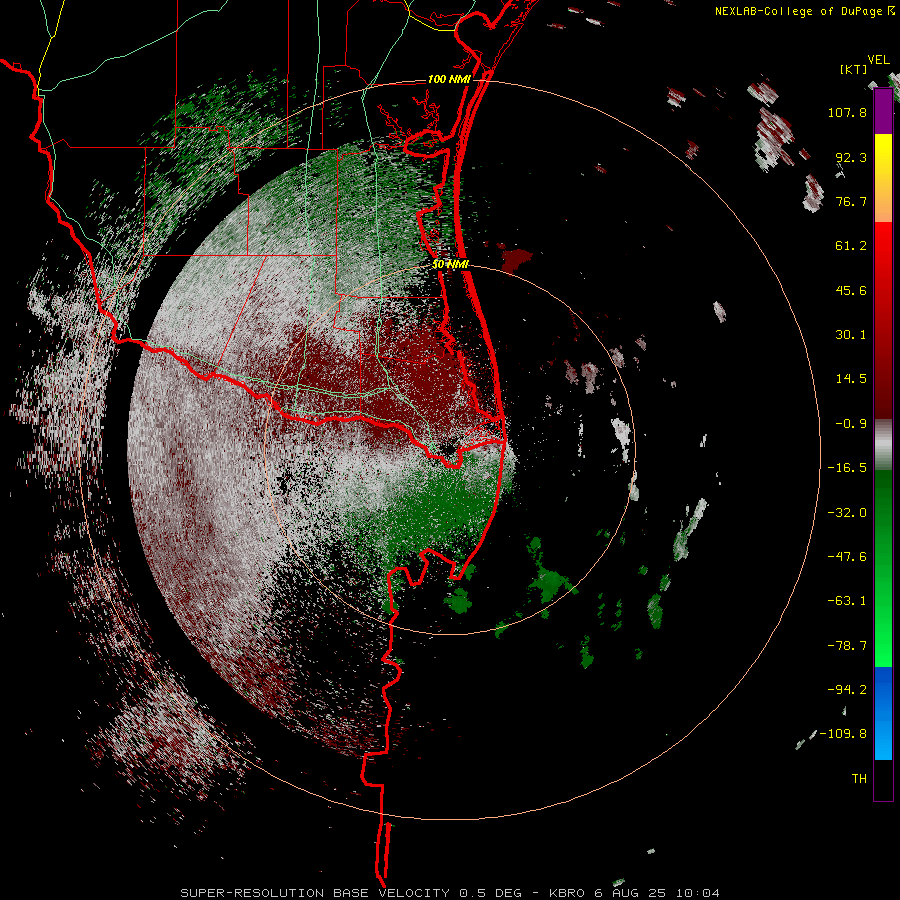900x900 pixels.
Task: Click the -47.6 velocity scale value
Action: point(847,557)
